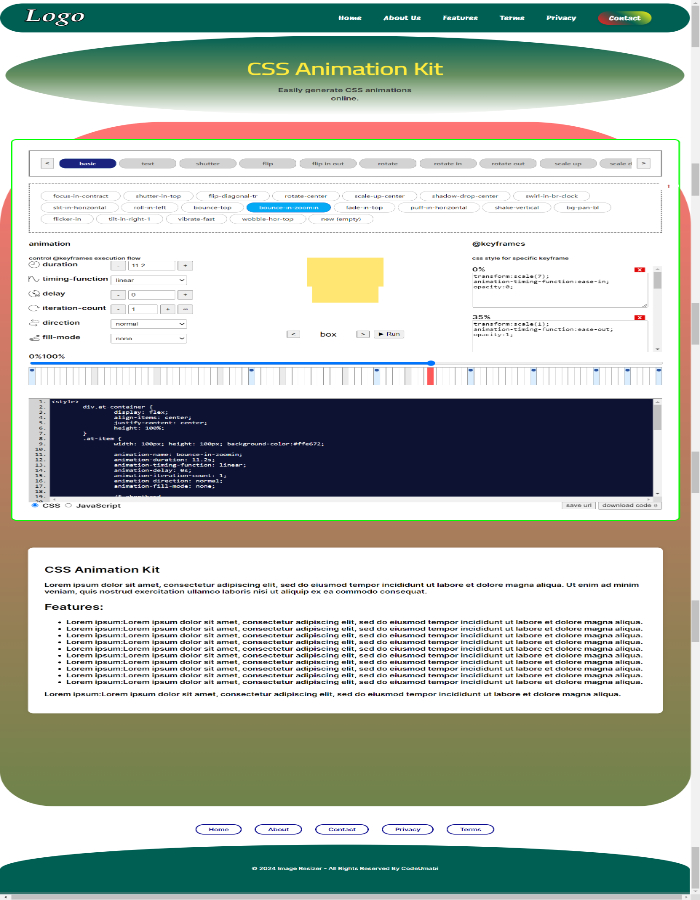Select the scale up category tab

(568, 164)
